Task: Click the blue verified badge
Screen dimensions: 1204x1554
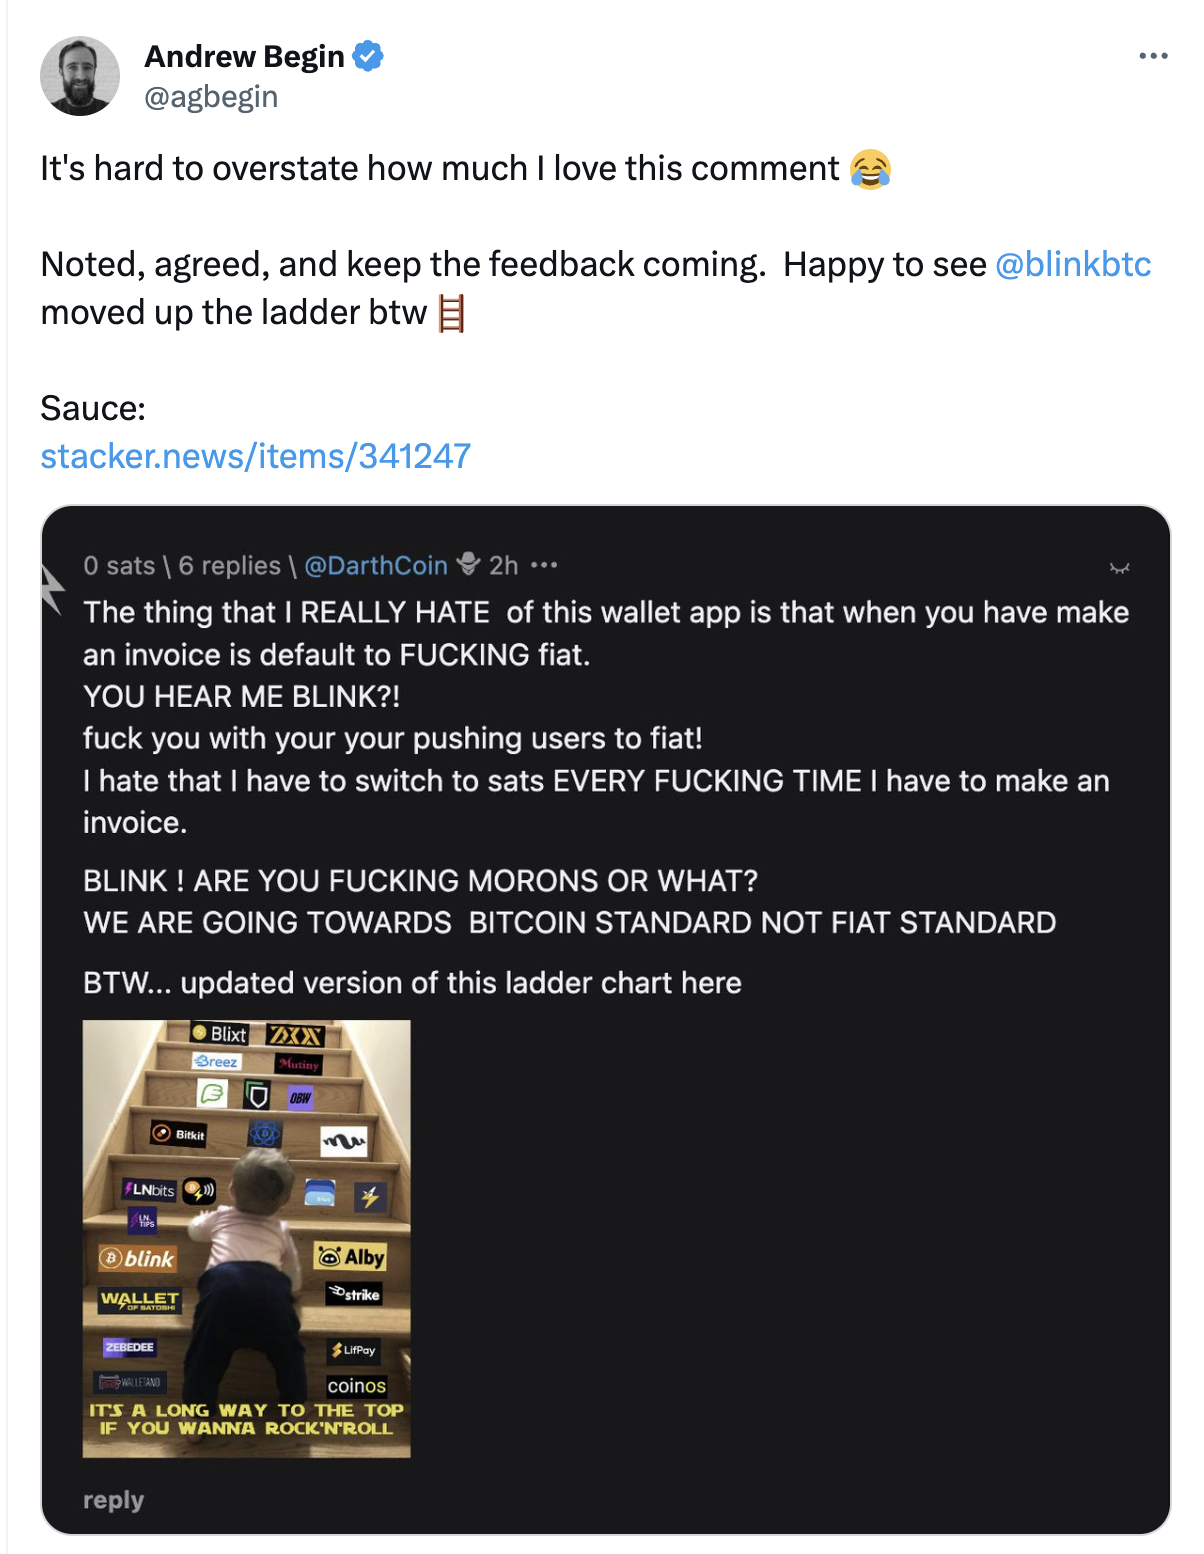Action: pyautogui.click(x=369, y=56)
